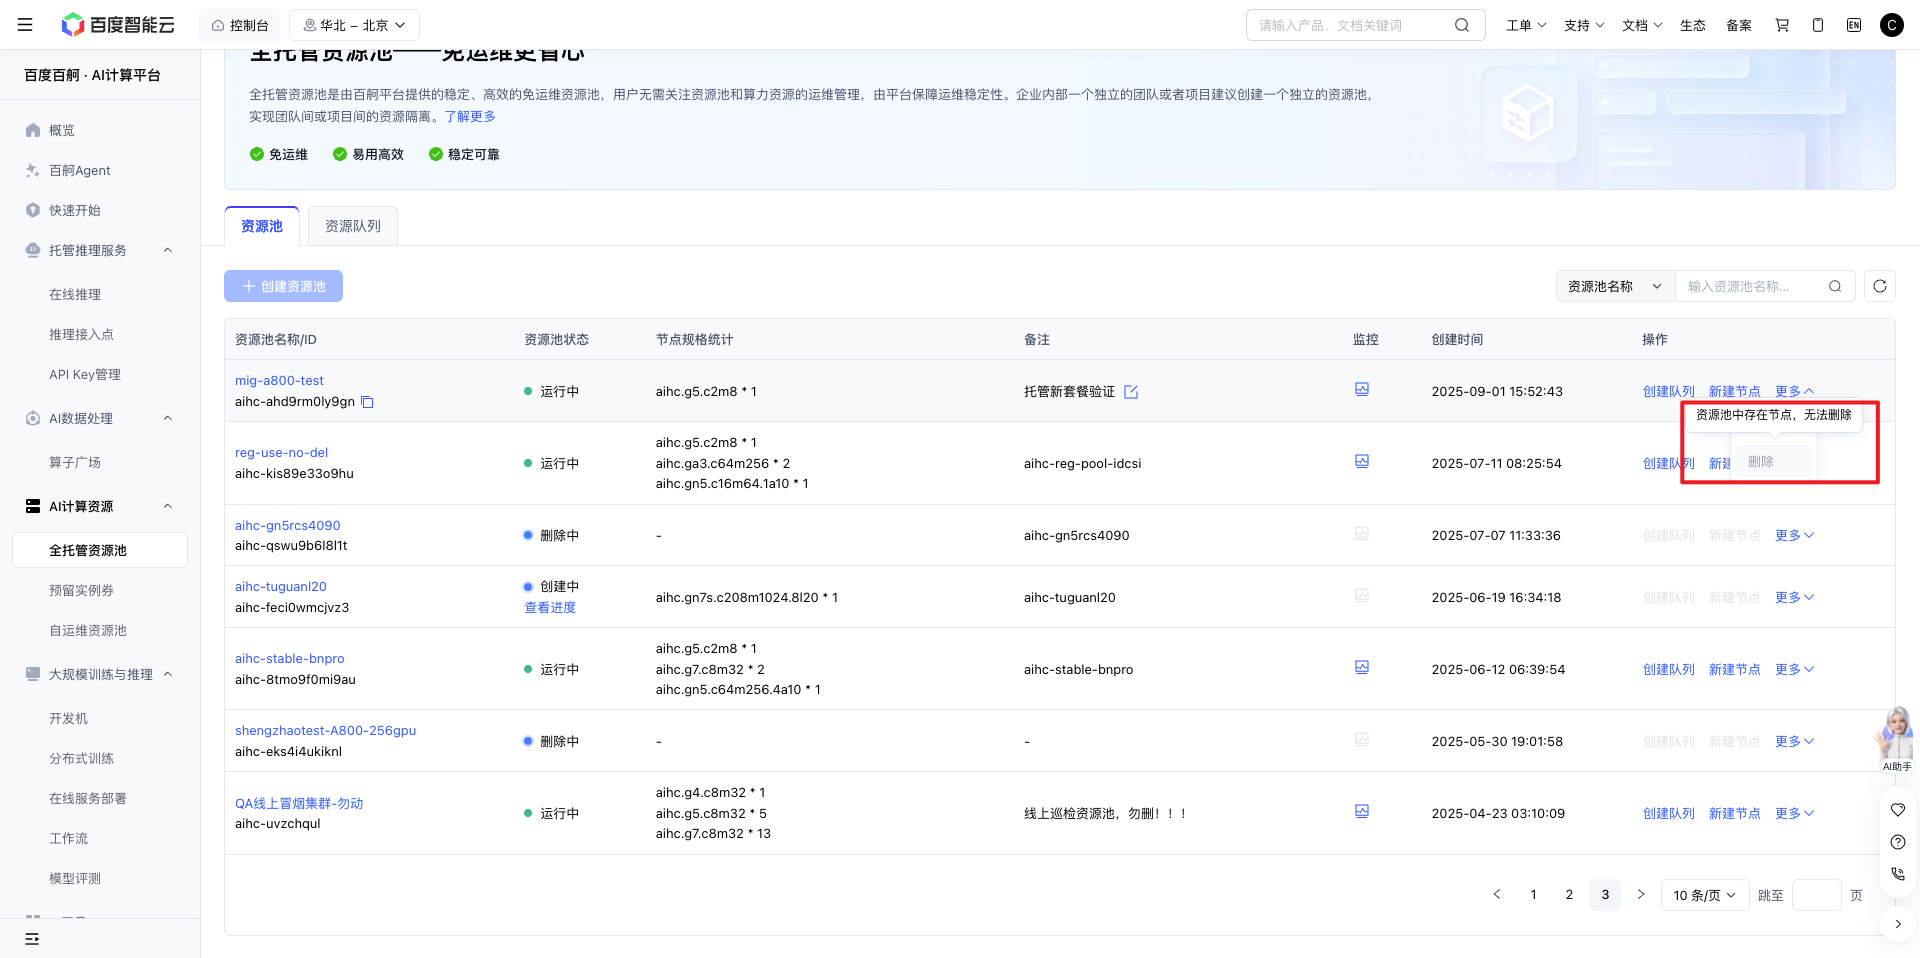
Task: Go to page 2 in pagination
Action: (x=1569, y=895)
